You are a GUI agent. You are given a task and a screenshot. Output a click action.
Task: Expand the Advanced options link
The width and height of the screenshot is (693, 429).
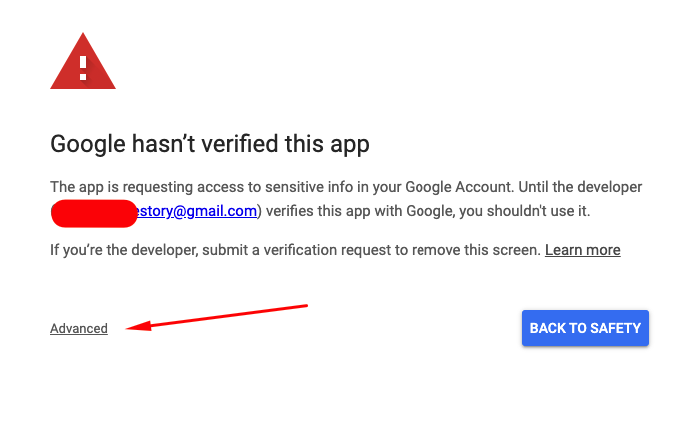tap(79, 328)
